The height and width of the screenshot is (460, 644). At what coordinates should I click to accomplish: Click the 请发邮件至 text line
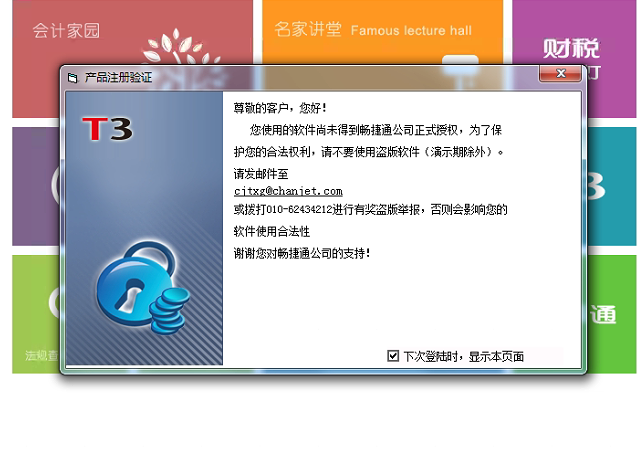click(x=261, y=174)
